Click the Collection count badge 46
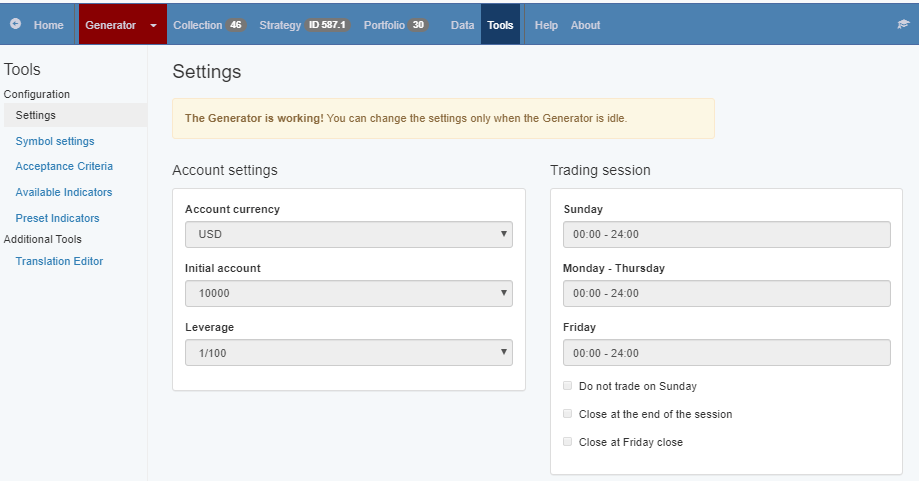This screenshot has width=919, height=481. 235,25
